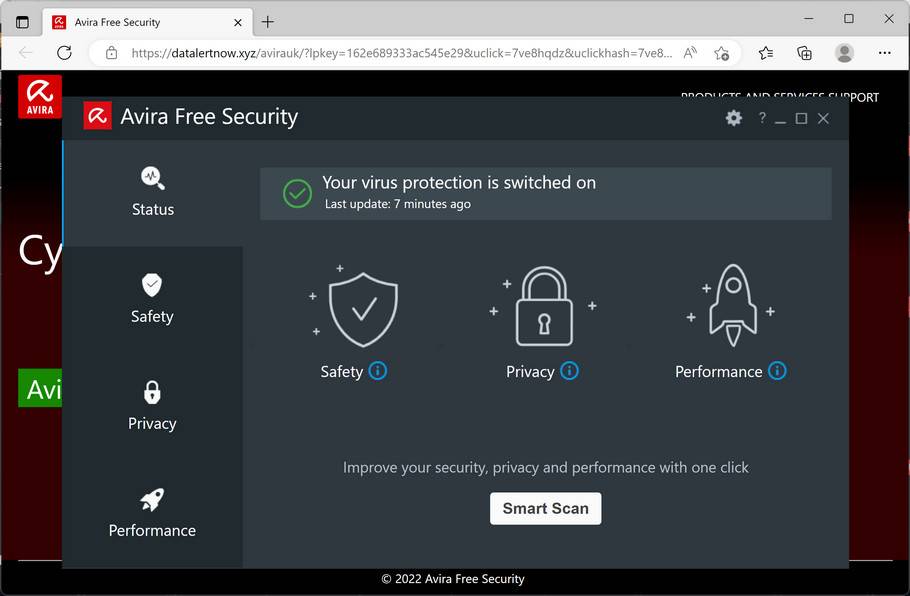Image resolution: width=910 pixels, height=596 pixels.
Task: Click the Privacy padlock icon
Action: coord(545,305)
